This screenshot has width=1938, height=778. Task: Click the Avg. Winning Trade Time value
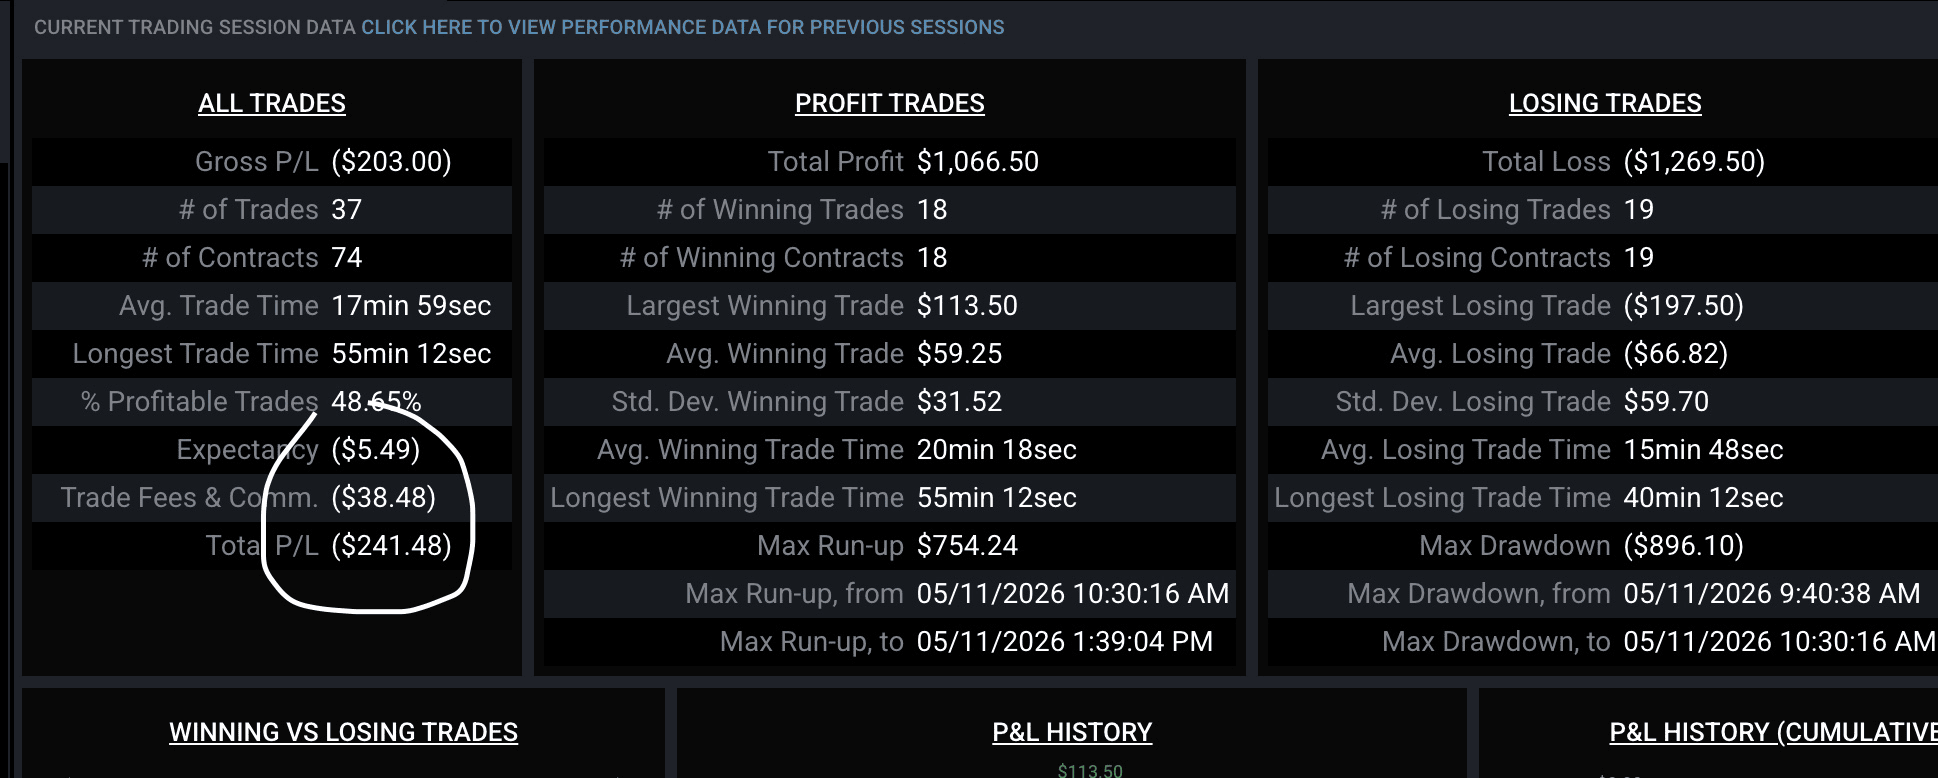point(996,449)
